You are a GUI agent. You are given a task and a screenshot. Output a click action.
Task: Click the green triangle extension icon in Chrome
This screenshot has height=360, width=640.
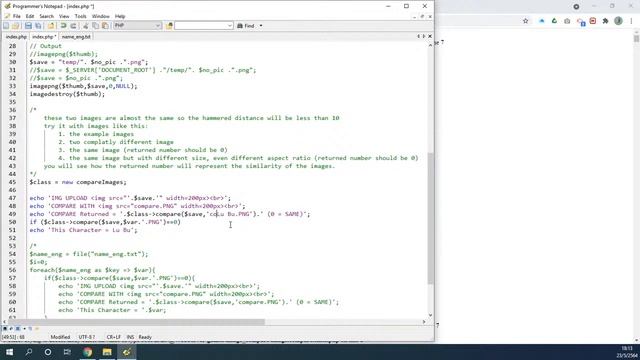[554, 21]
